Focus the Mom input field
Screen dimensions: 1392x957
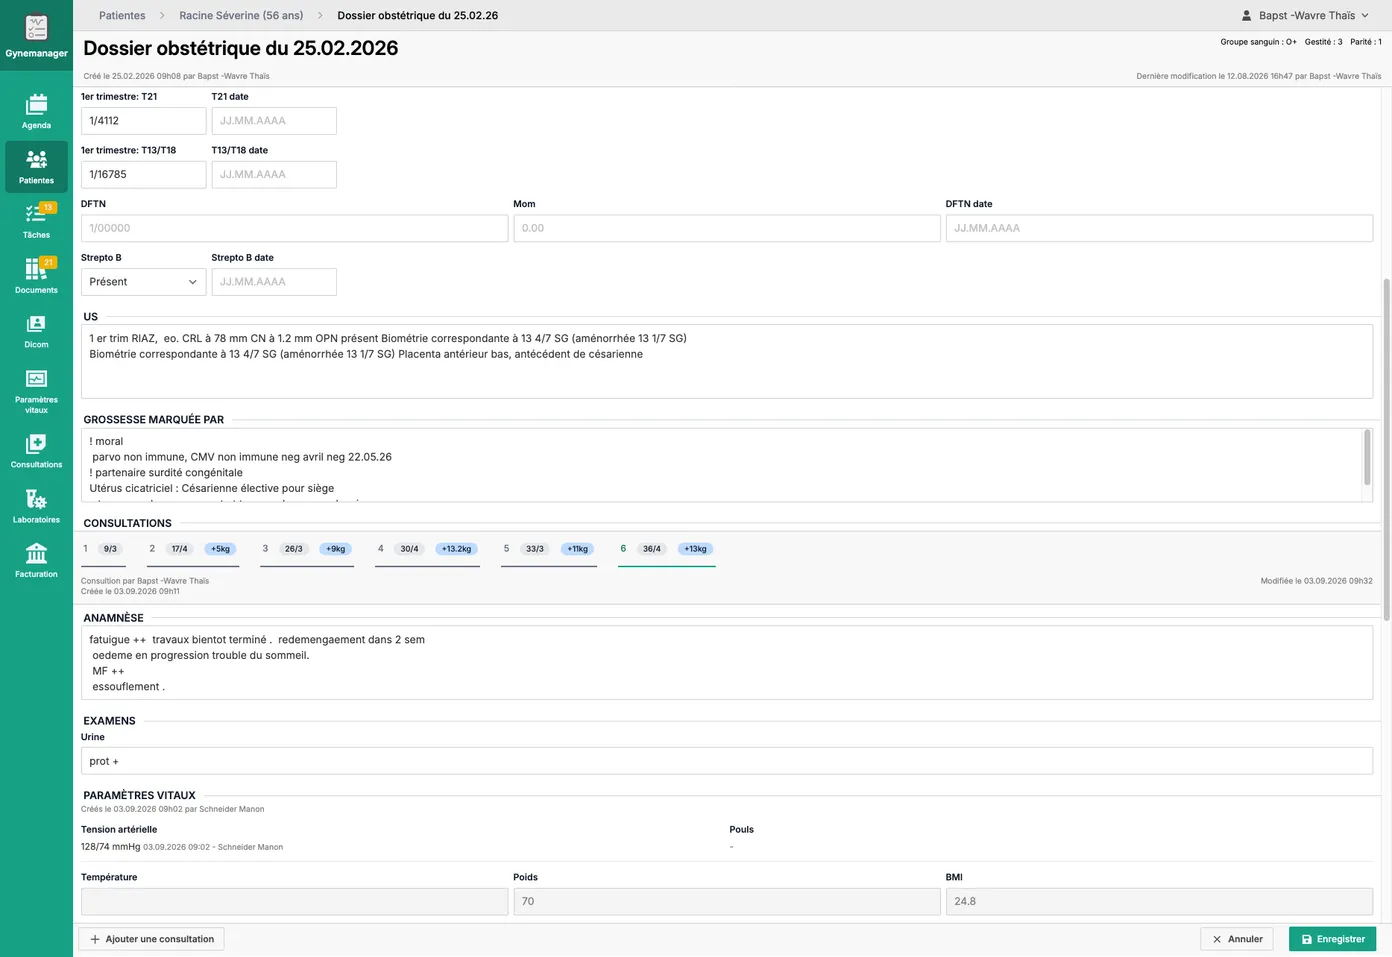(727, 228)
